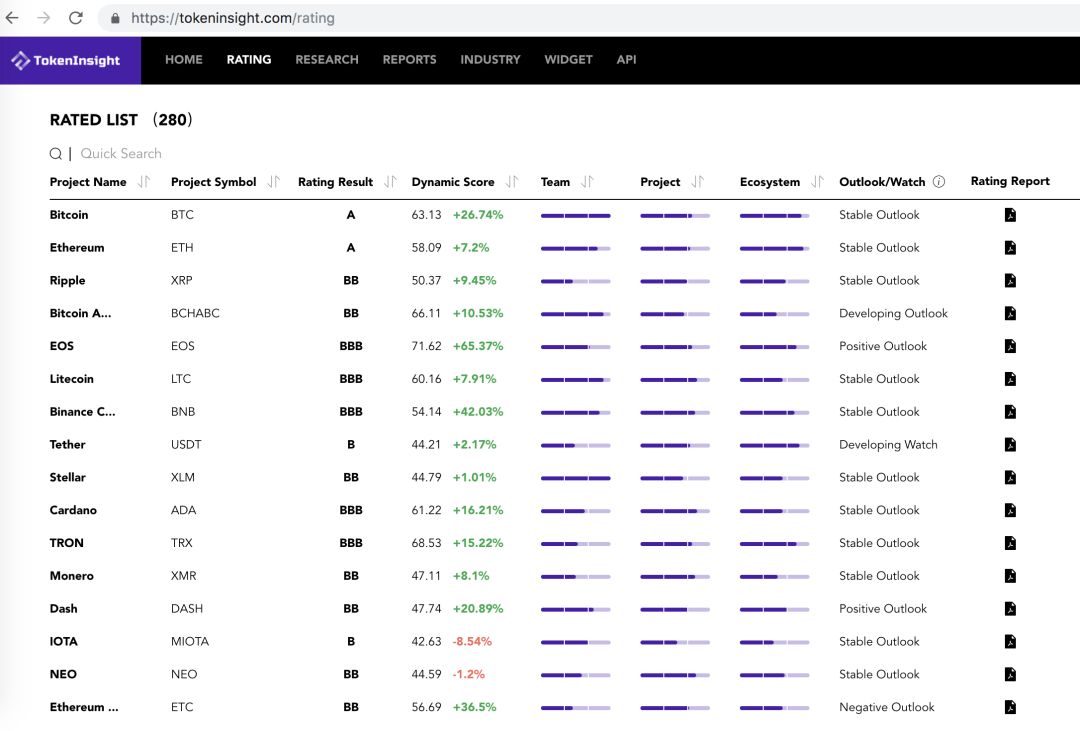1080x731 pixels.
Task: Click the Developing Watch text for Tether
Action: [x=889, y=444]
